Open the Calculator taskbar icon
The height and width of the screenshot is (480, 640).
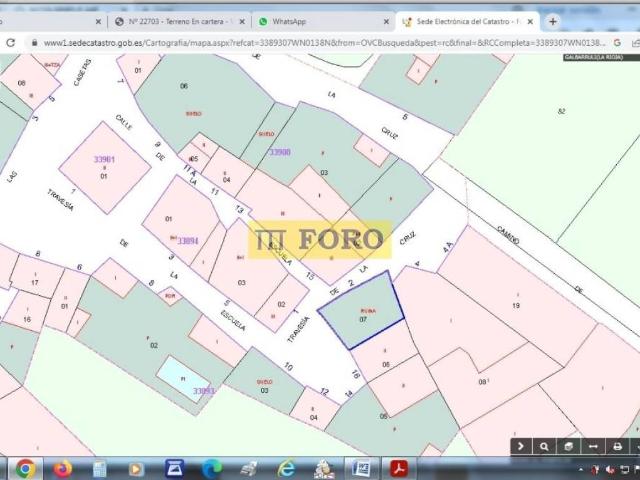pyautogui.click(x=99, y=469)
